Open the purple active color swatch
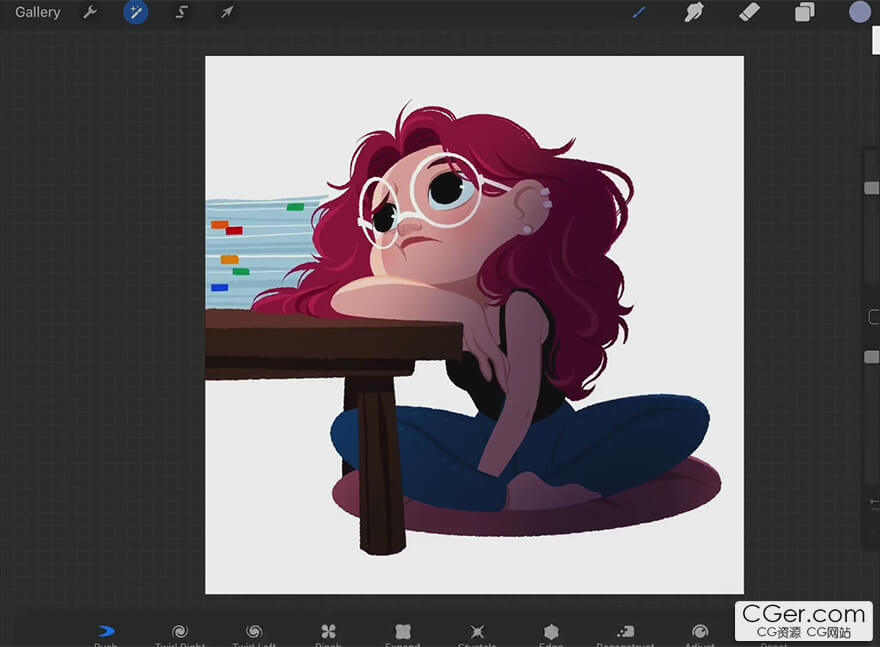 [859, 12]
